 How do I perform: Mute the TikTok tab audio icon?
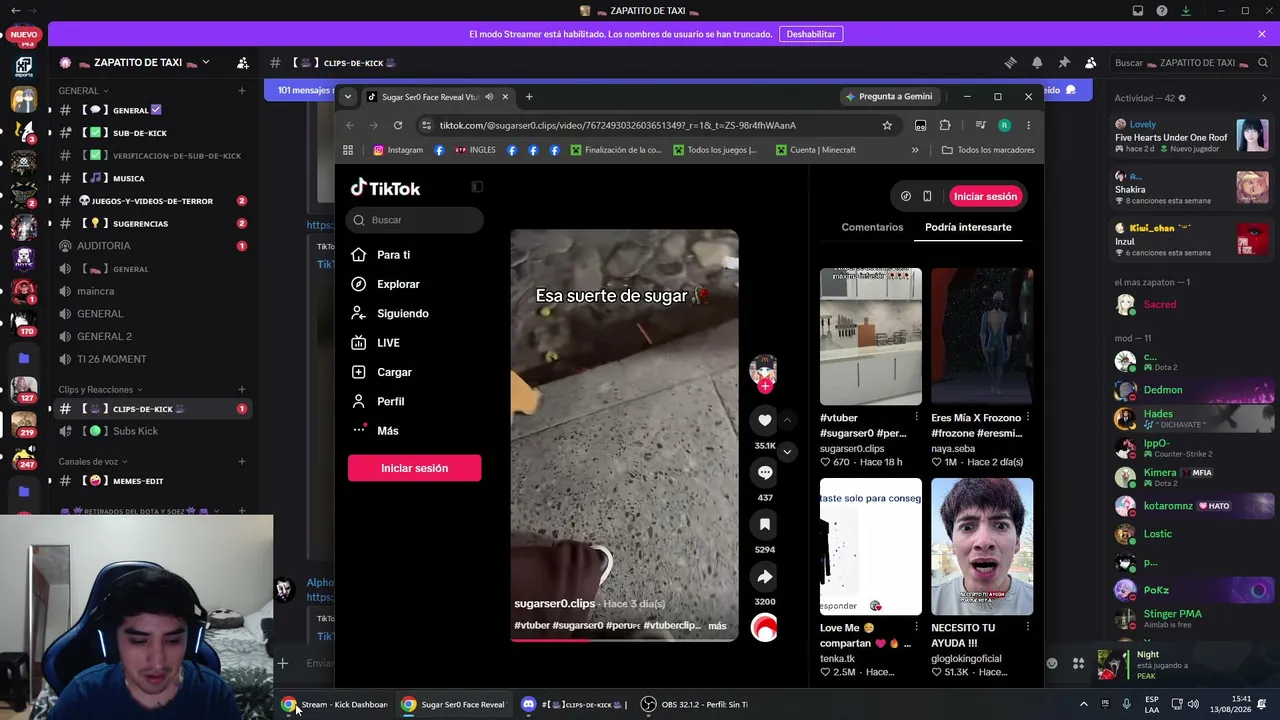pos(489,97)
